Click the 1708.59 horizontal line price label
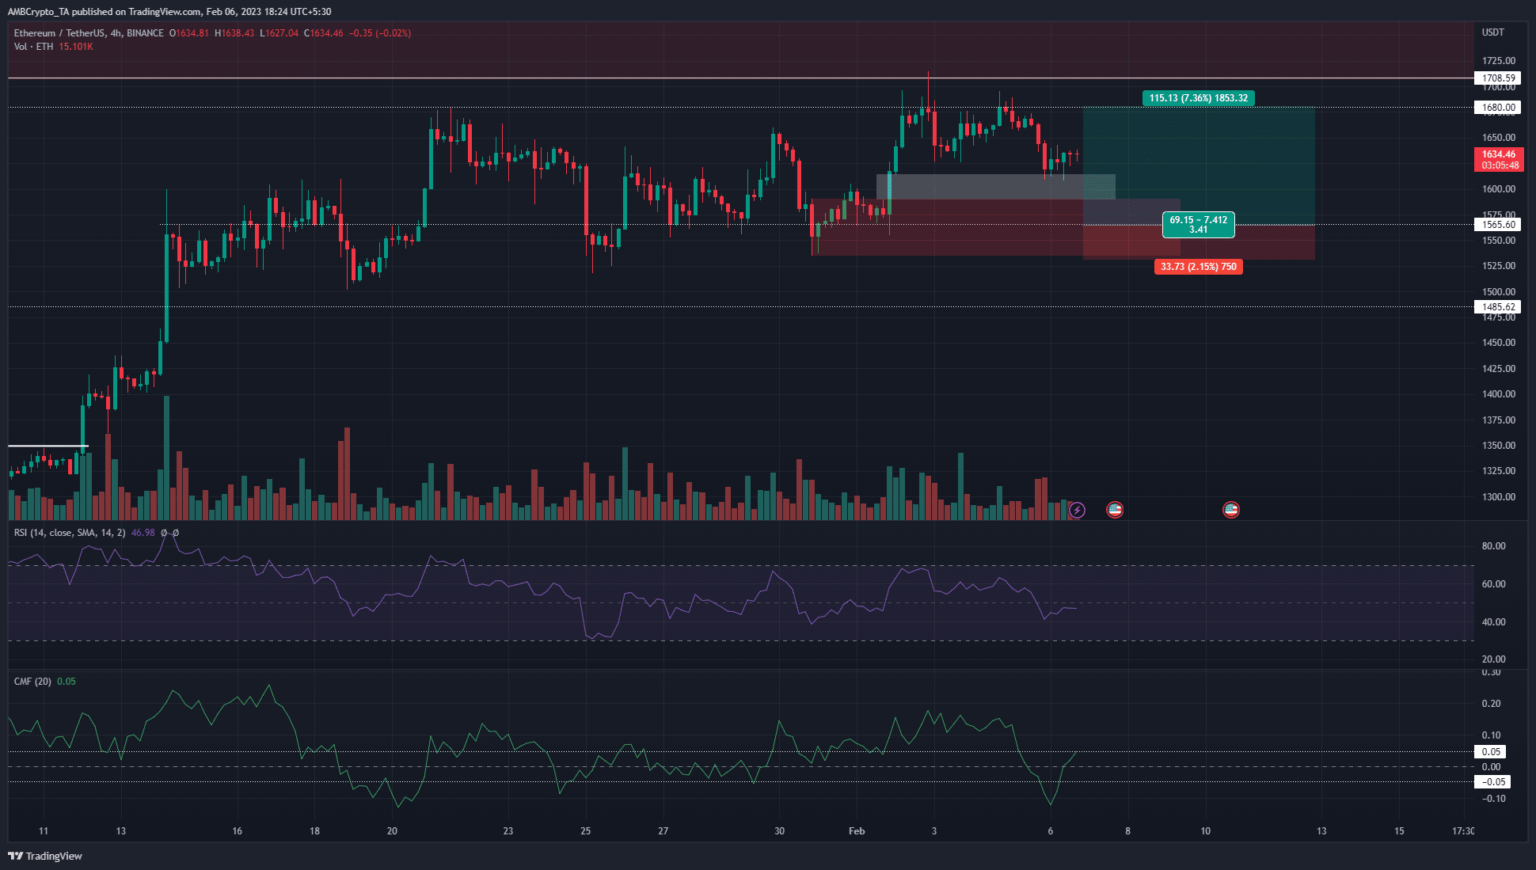Image resolution: width=1536 pixels, height=870 pixels. pos(1498,78)
